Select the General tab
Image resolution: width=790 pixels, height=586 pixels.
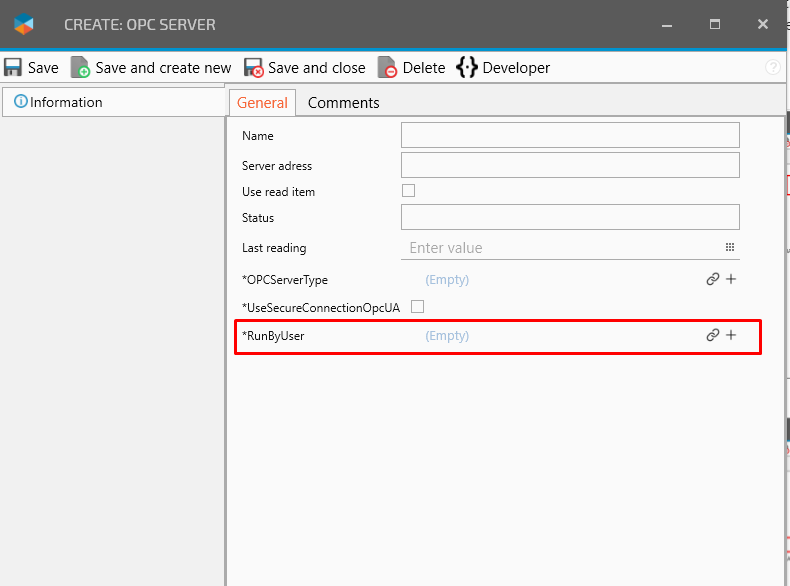tap(262, 103)
